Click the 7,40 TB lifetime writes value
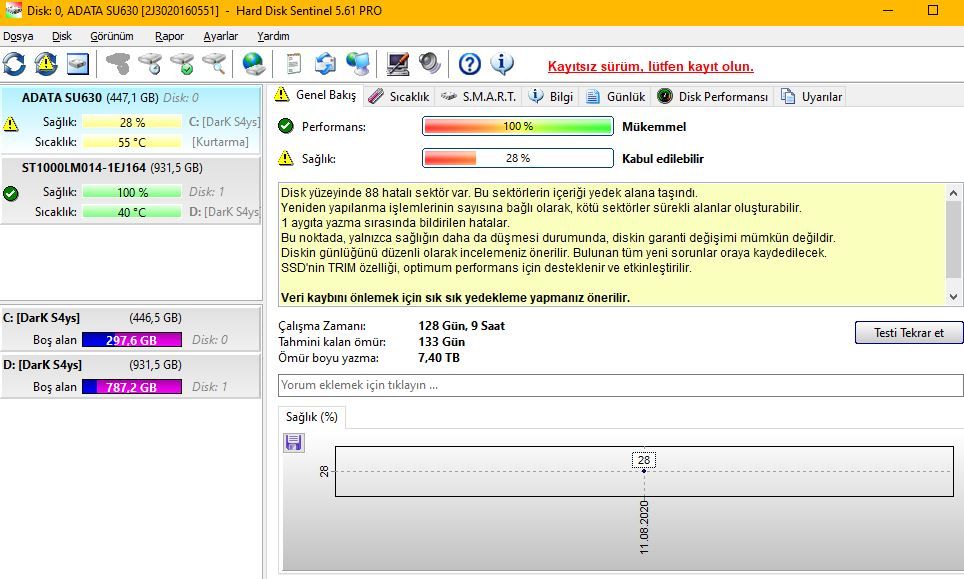 438,358
